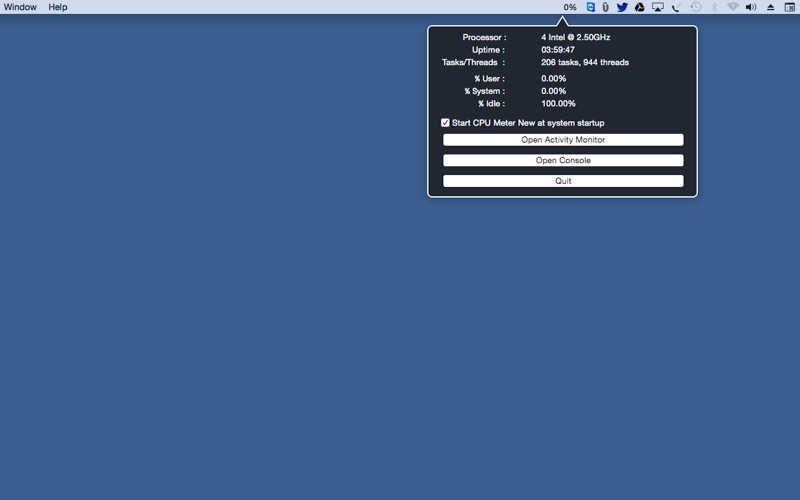Click the phone handset menu bar icon
This screenshot has width=800, height=500.
coord(677,7)
